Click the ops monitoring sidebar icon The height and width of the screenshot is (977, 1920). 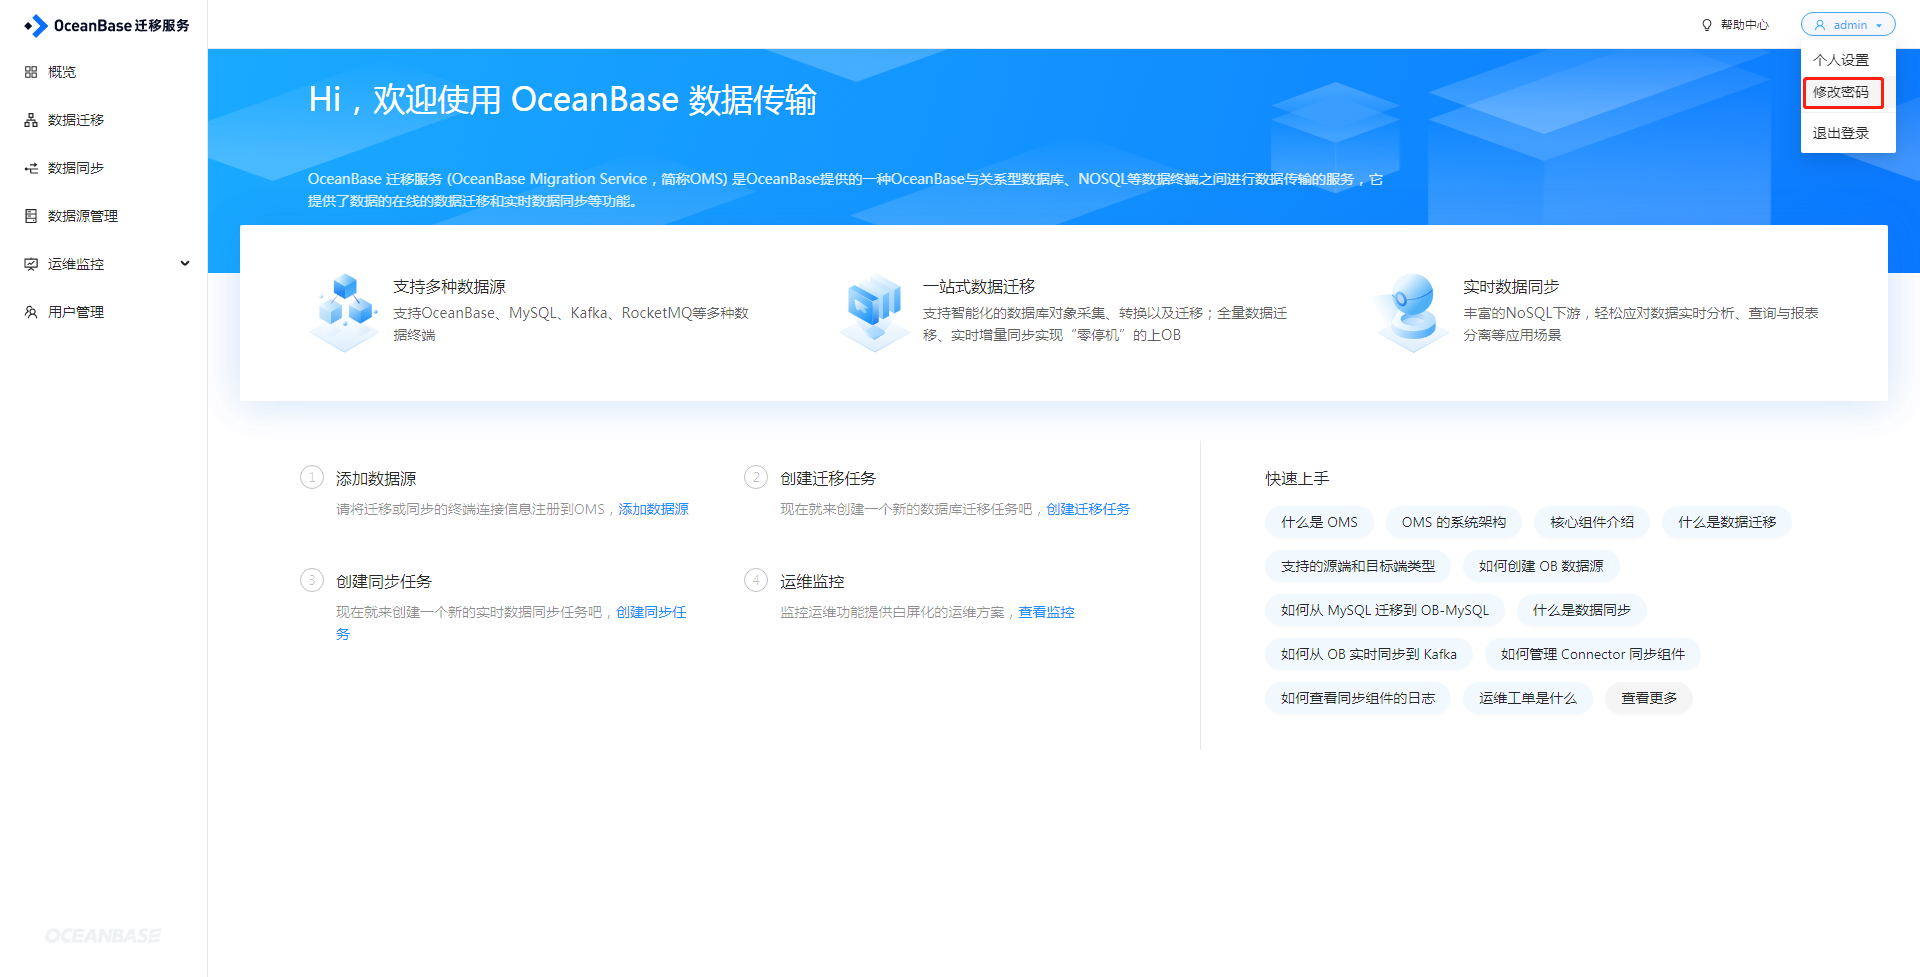(x=31, y=264)
